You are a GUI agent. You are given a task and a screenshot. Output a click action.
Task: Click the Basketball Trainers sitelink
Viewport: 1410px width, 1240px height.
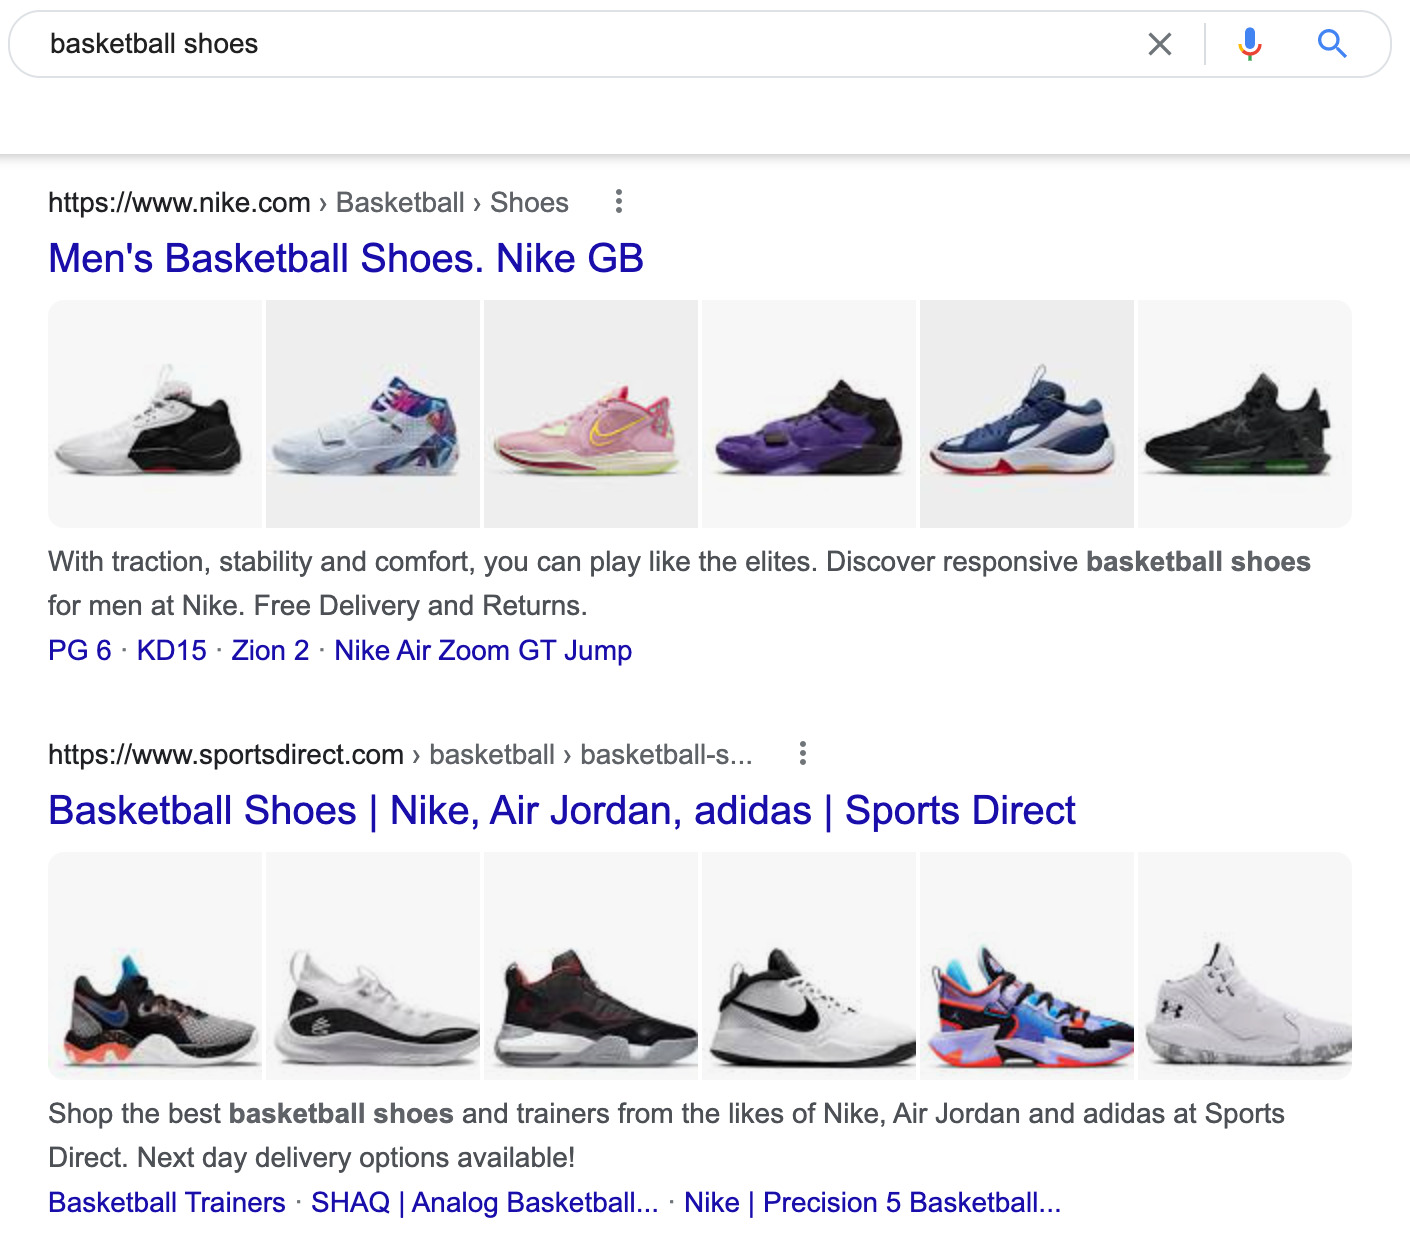pyautogui.click(x=166, y=1202)
